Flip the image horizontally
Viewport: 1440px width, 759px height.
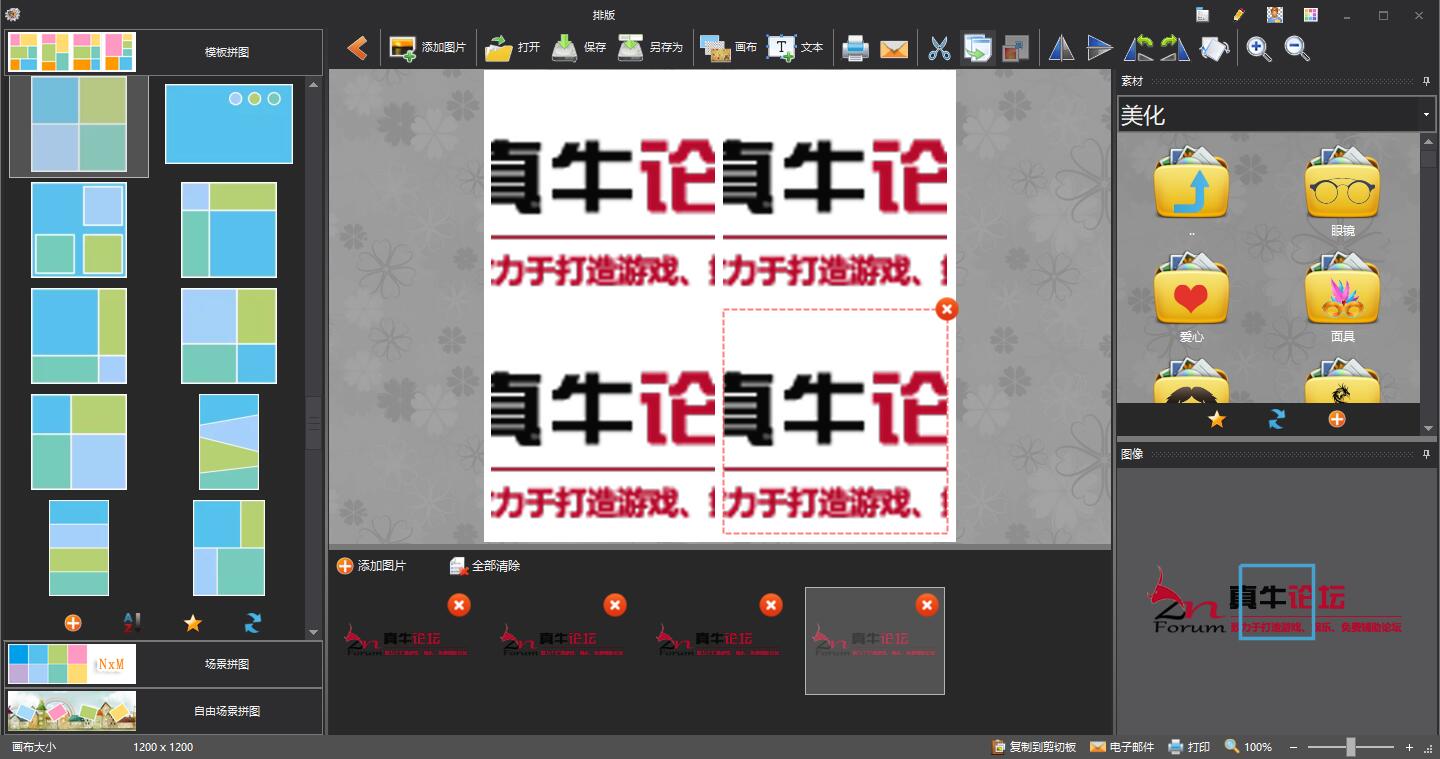pos(1061,48)
